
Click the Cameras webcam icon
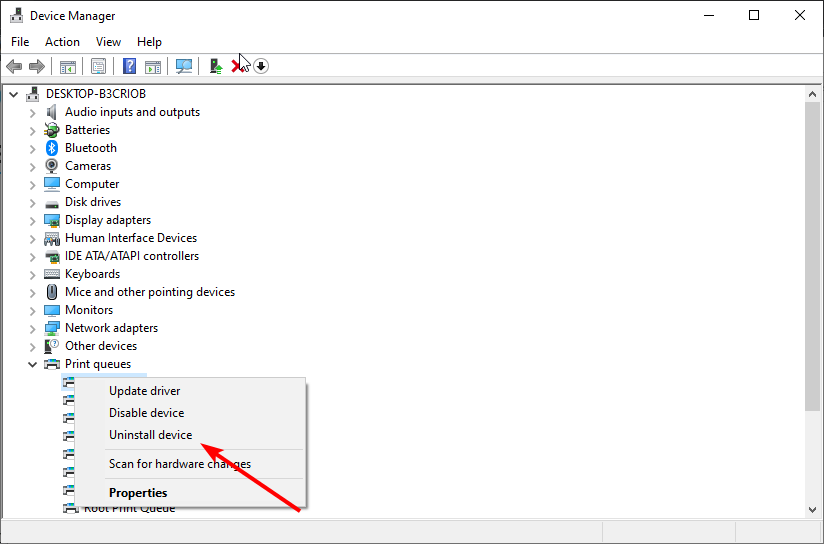point(52,166)
